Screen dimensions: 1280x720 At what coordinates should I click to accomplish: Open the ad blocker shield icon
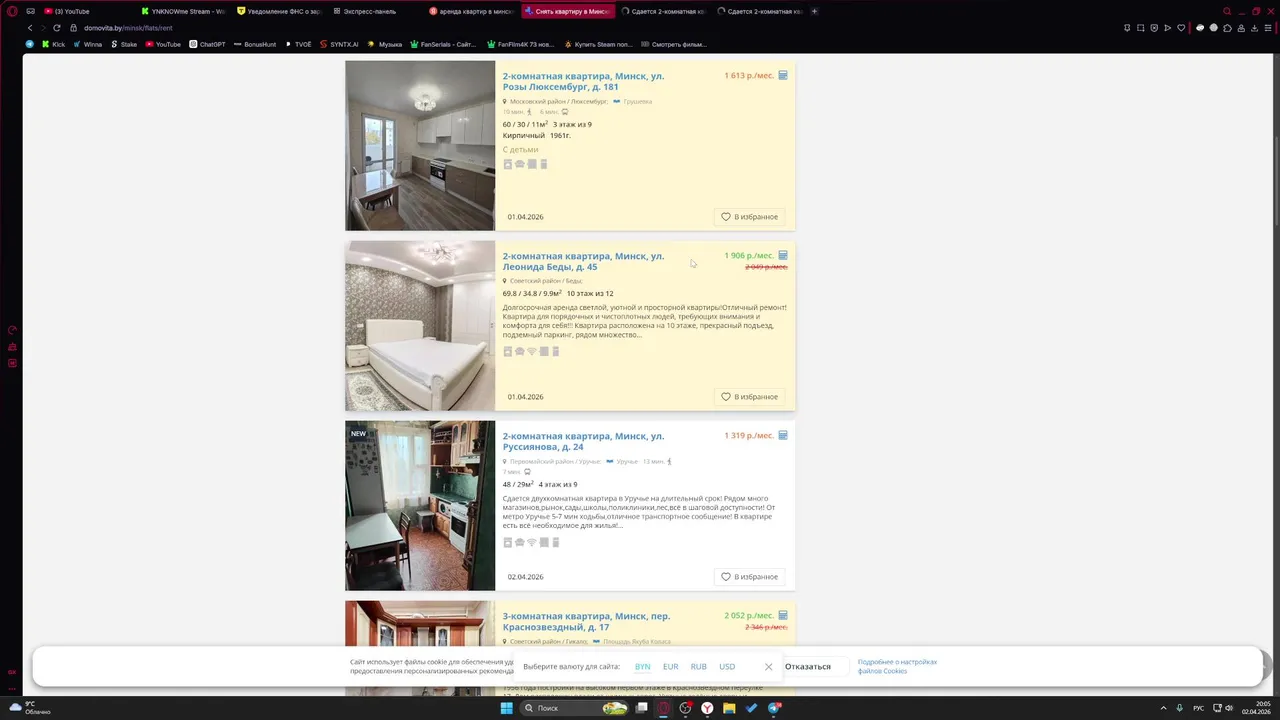(x=1153, y=28)
